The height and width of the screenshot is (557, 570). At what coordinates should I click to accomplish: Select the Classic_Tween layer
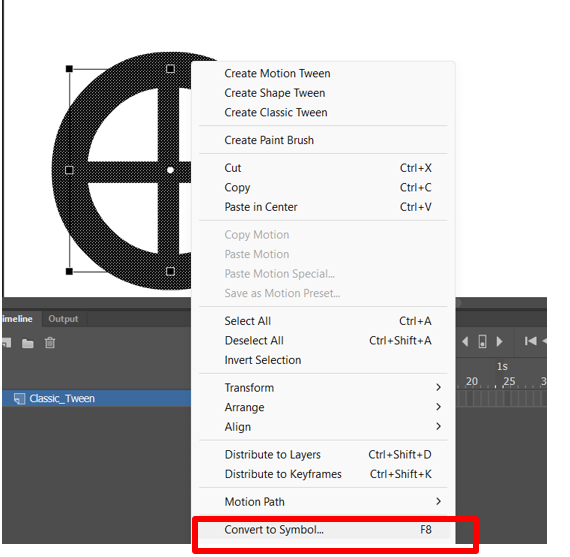click(x=96, y=398)
